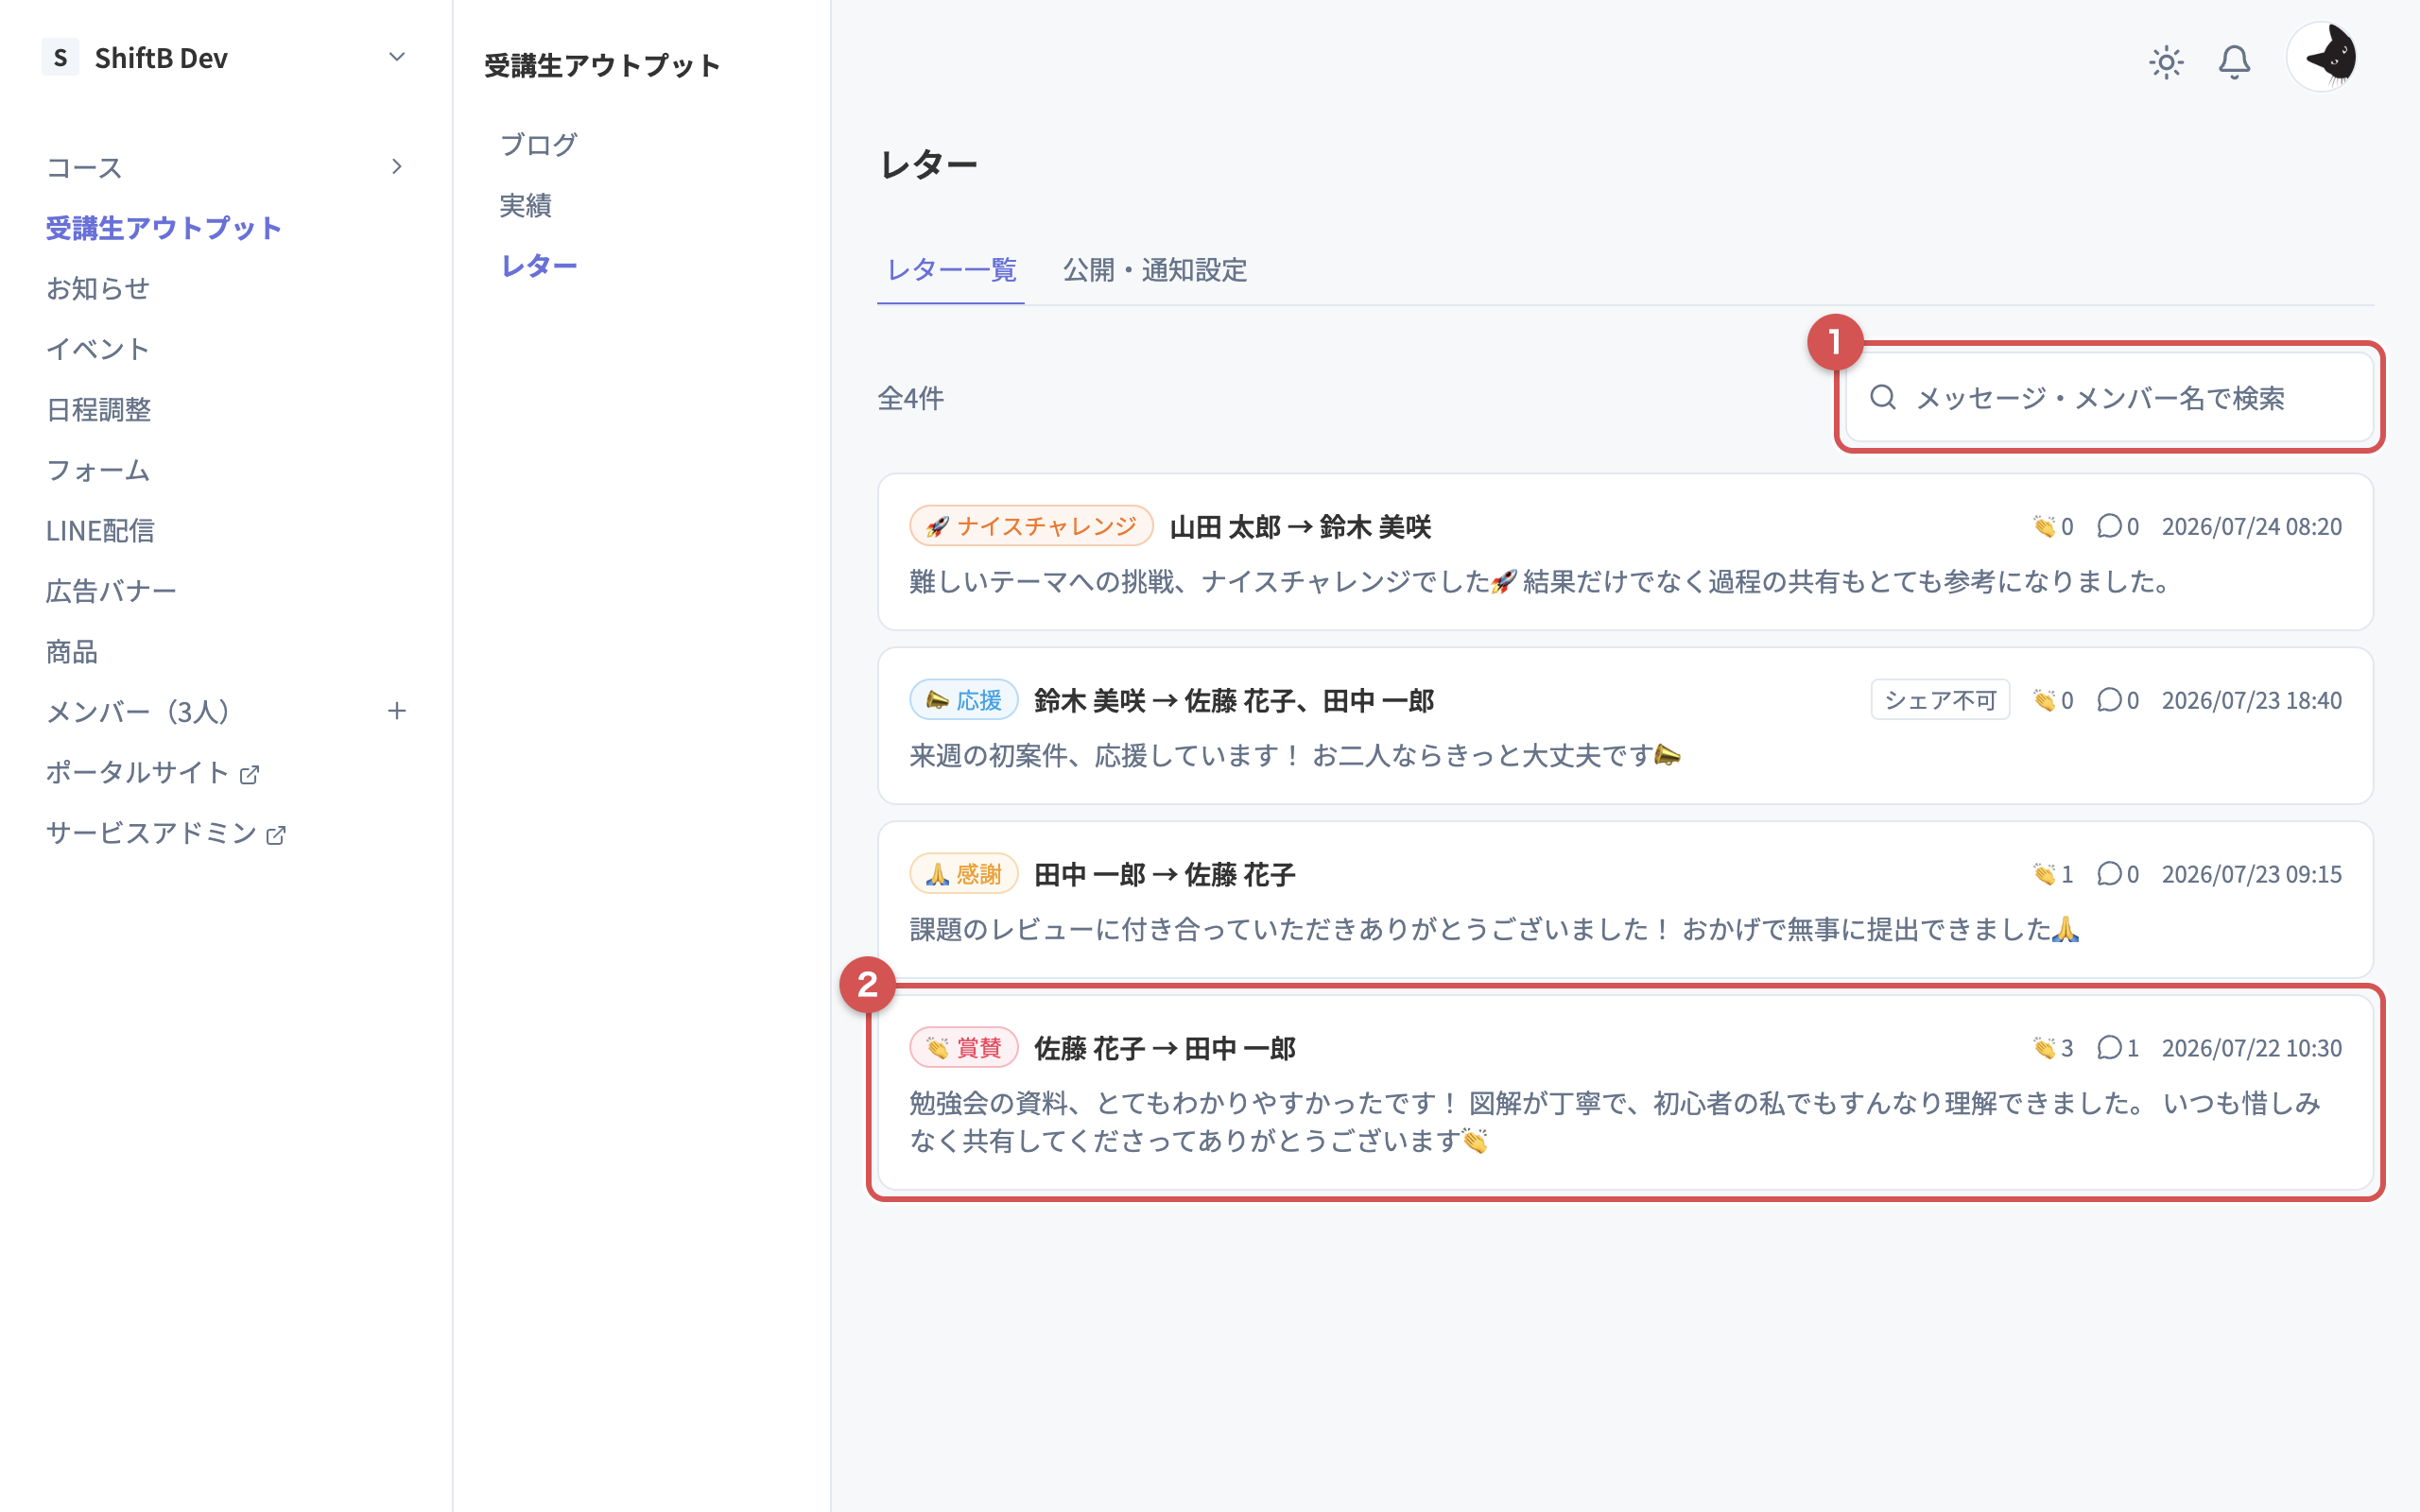
Task: Click the search magnifier icon
Action: coord(1883,398)
